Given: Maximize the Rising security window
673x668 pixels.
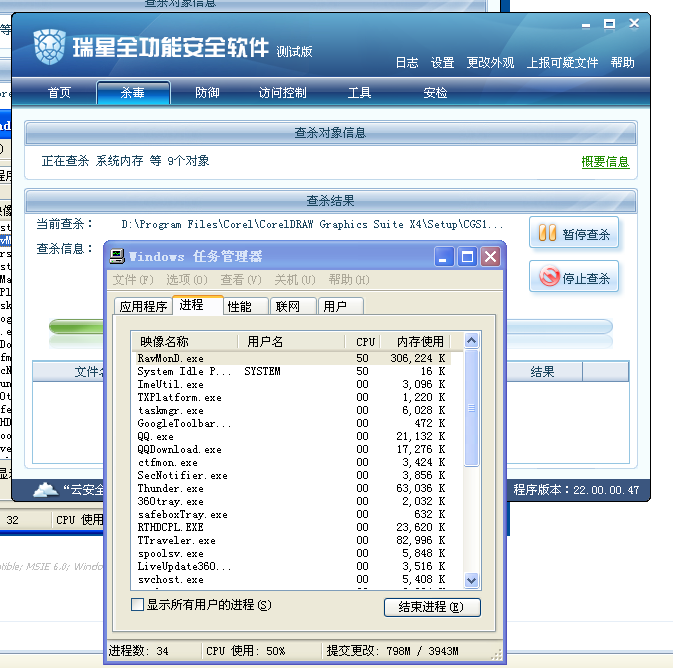Looking at the screenshot, I should (609, 24).
